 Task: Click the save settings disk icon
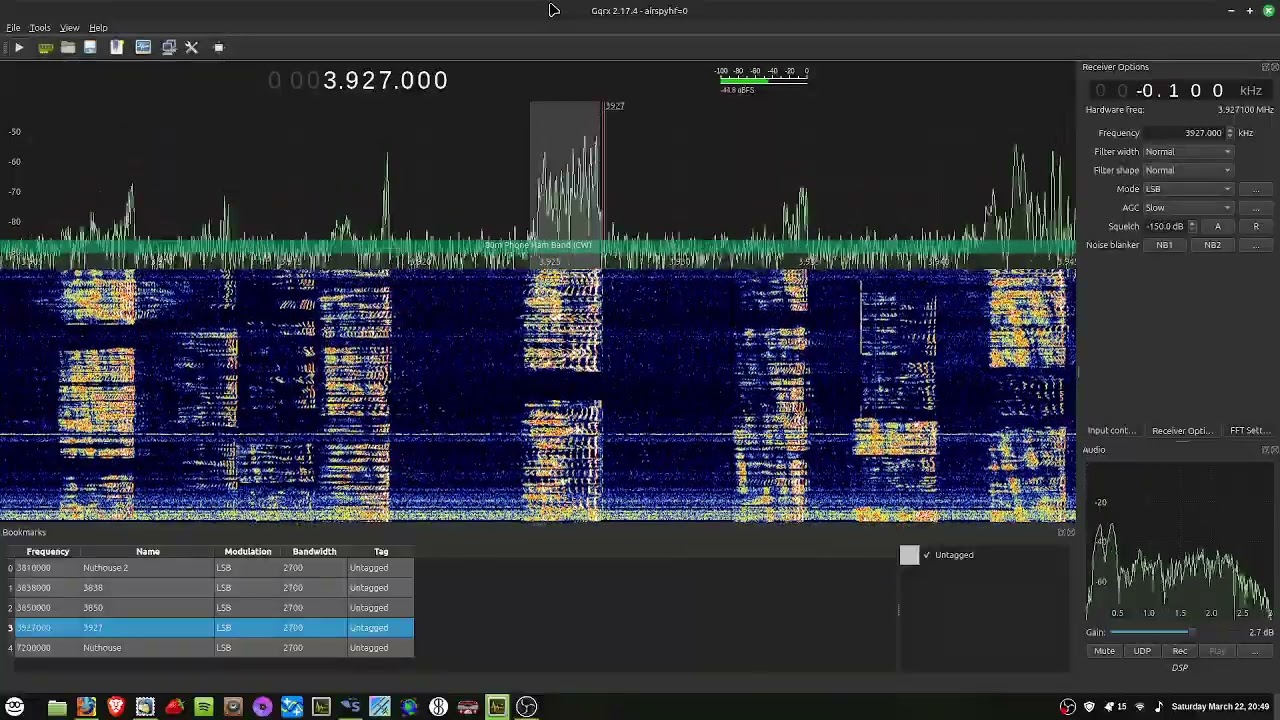pos(90,47)
